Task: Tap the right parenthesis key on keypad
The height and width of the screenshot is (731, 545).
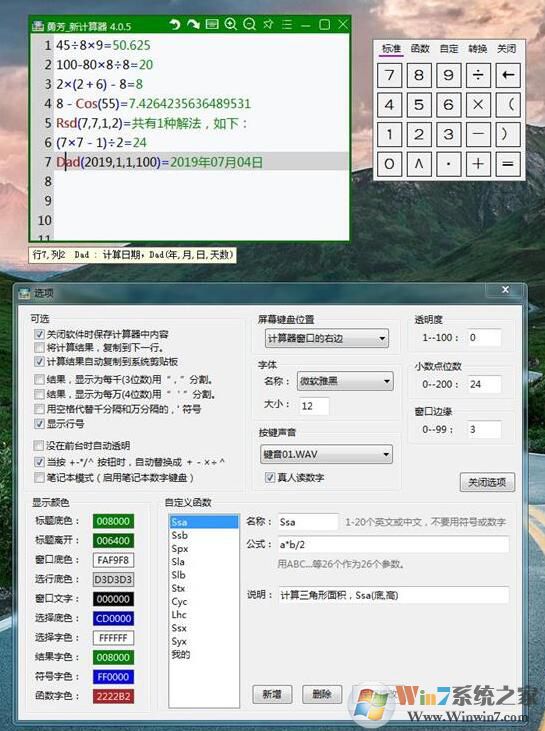Action: pyautogui.click(x=508, y=134)
